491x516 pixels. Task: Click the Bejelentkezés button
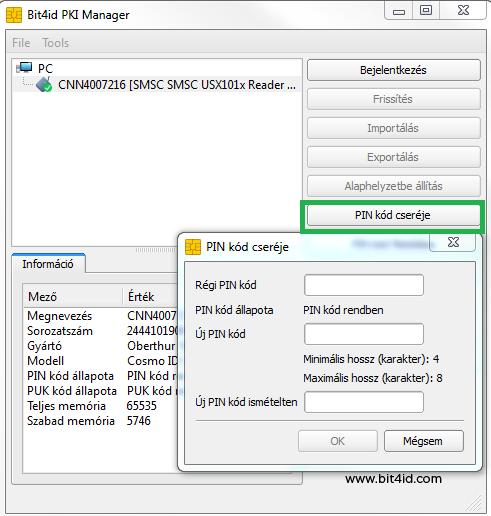coord(394,70)
